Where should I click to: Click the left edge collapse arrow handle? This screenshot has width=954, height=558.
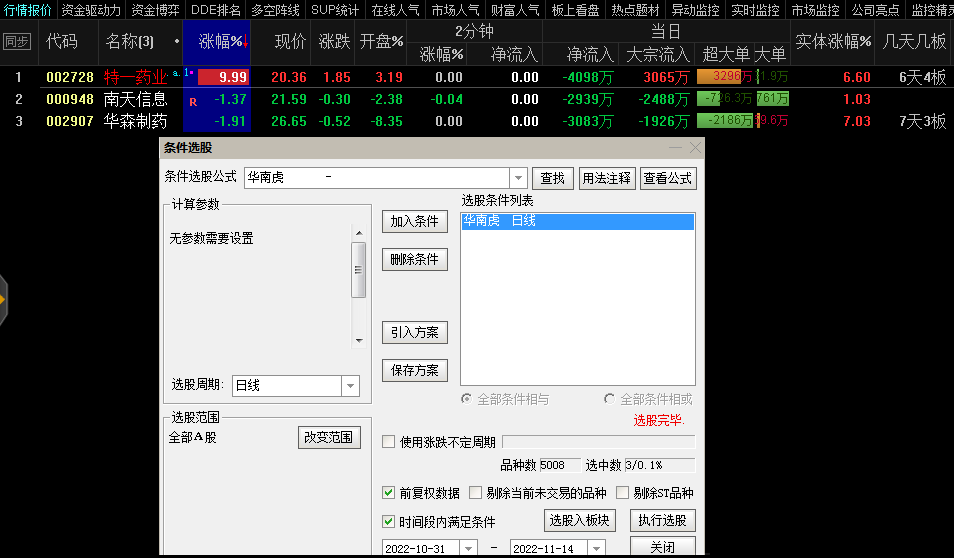point(3,299)
